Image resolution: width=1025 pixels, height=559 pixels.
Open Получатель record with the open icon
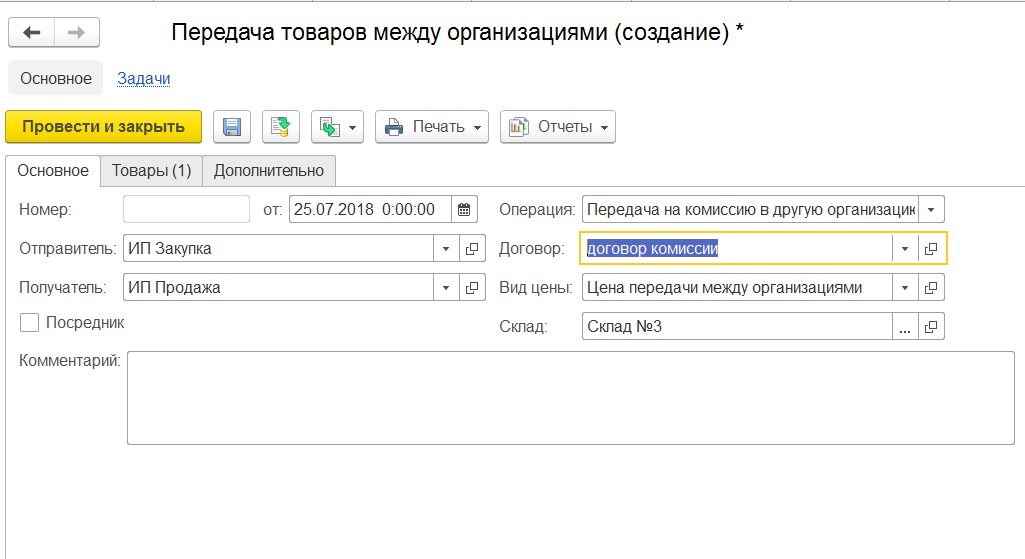471,288
